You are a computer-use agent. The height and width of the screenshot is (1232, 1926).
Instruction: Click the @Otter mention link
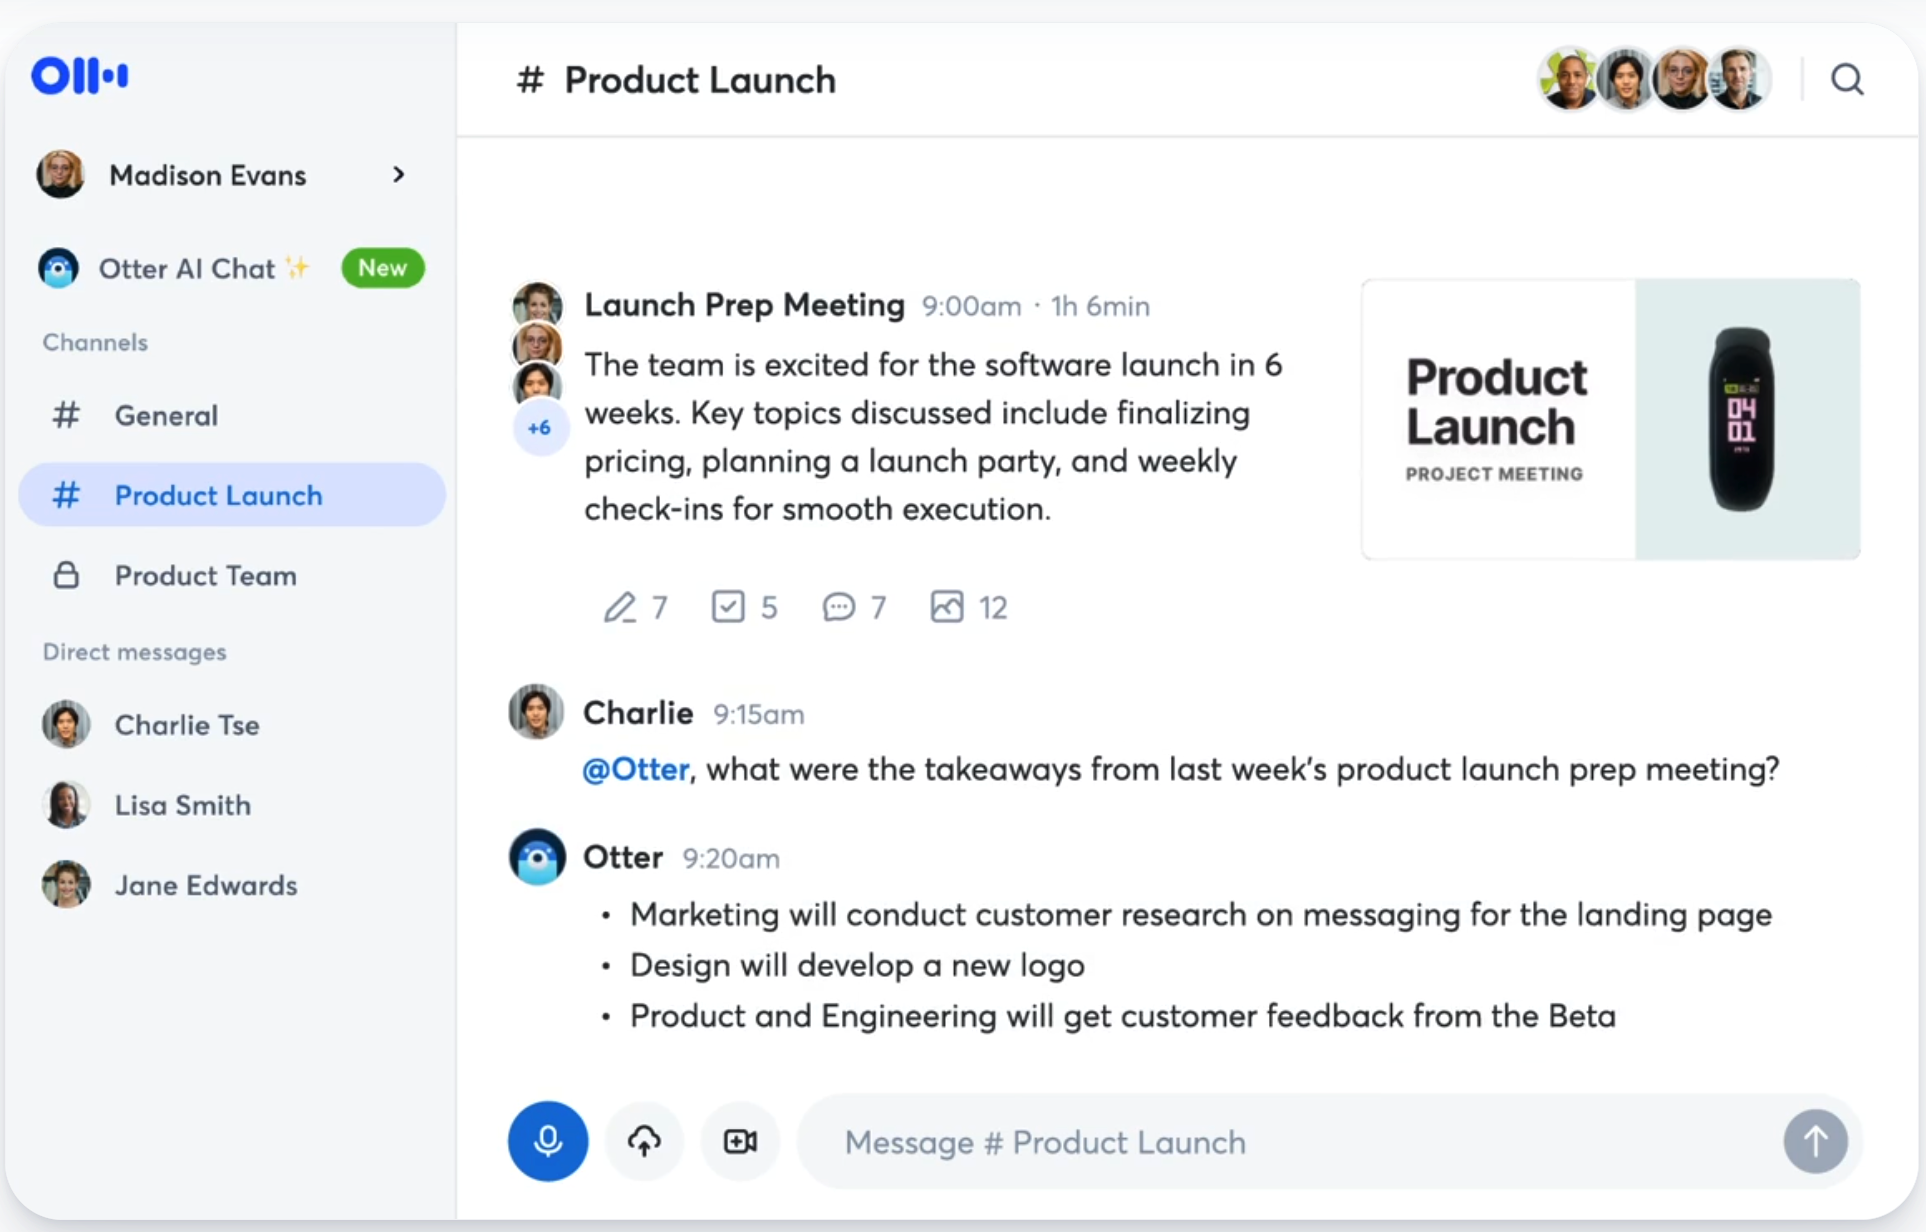(x=636, y=769)
